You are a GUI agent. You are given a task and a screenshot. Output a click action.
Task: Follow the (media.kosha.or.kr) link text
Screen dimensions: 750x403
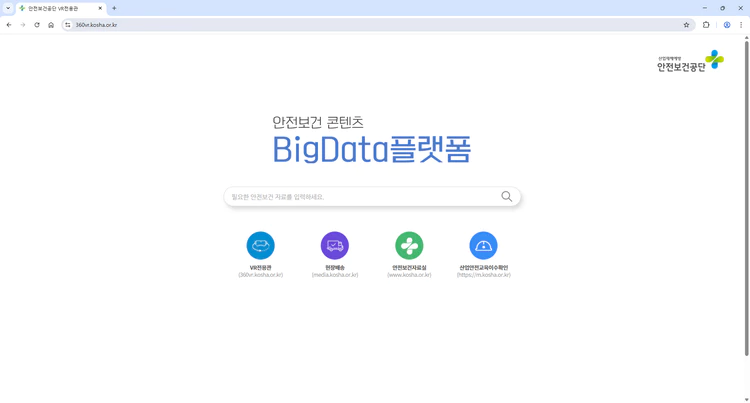tap(334, 275)
